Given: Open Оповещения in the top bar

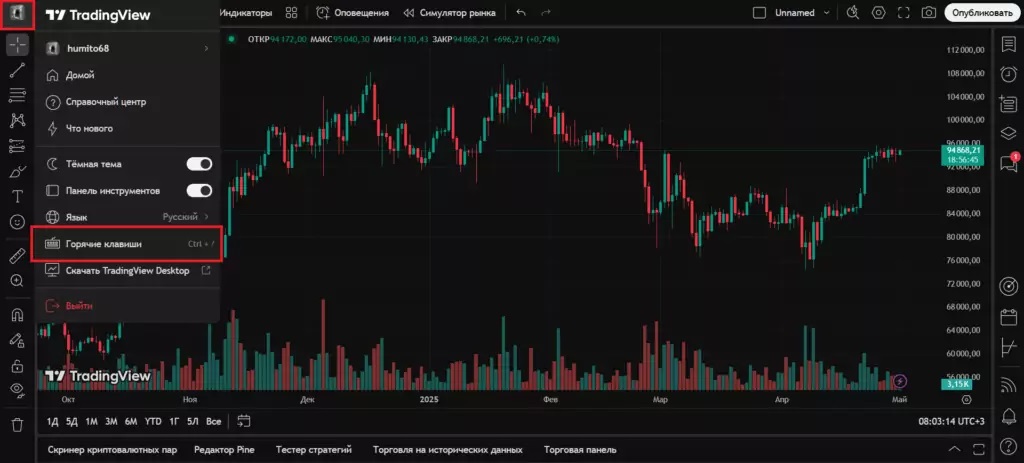Looking at the screenshot, I should click(x=353, y=13).
